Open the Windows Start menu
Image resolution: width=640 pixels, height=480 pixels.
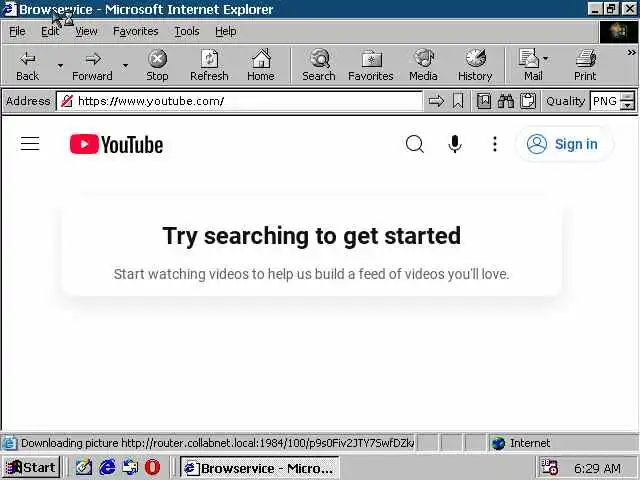click(31, 467)
